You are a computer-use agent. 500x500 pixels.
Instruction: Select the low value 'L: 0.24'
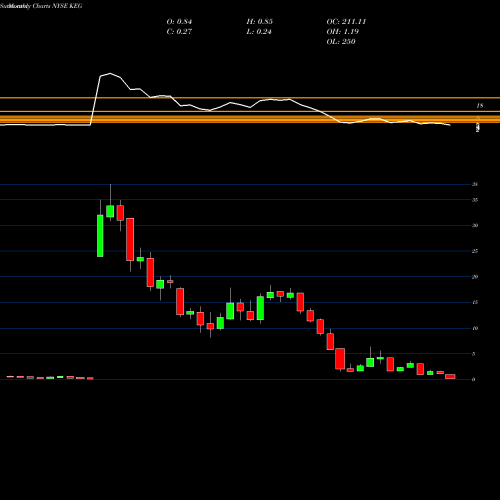(259, 32)
